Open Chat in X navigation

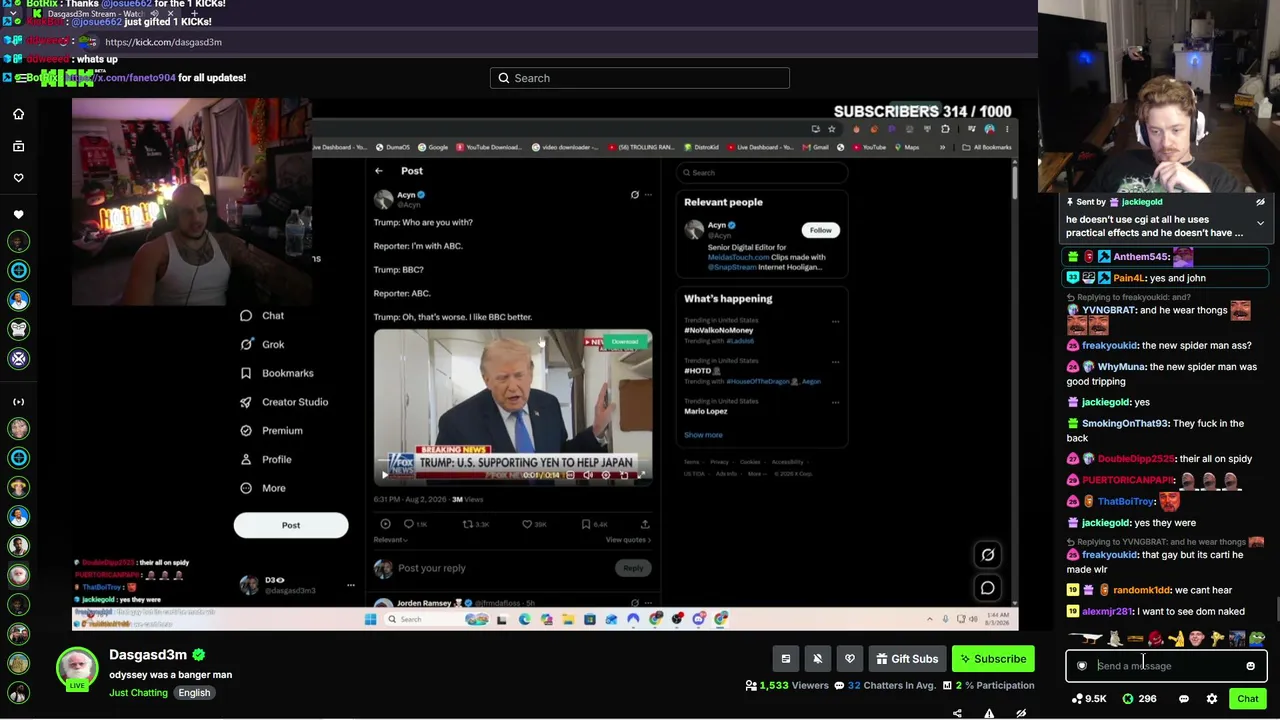[262, 316]
